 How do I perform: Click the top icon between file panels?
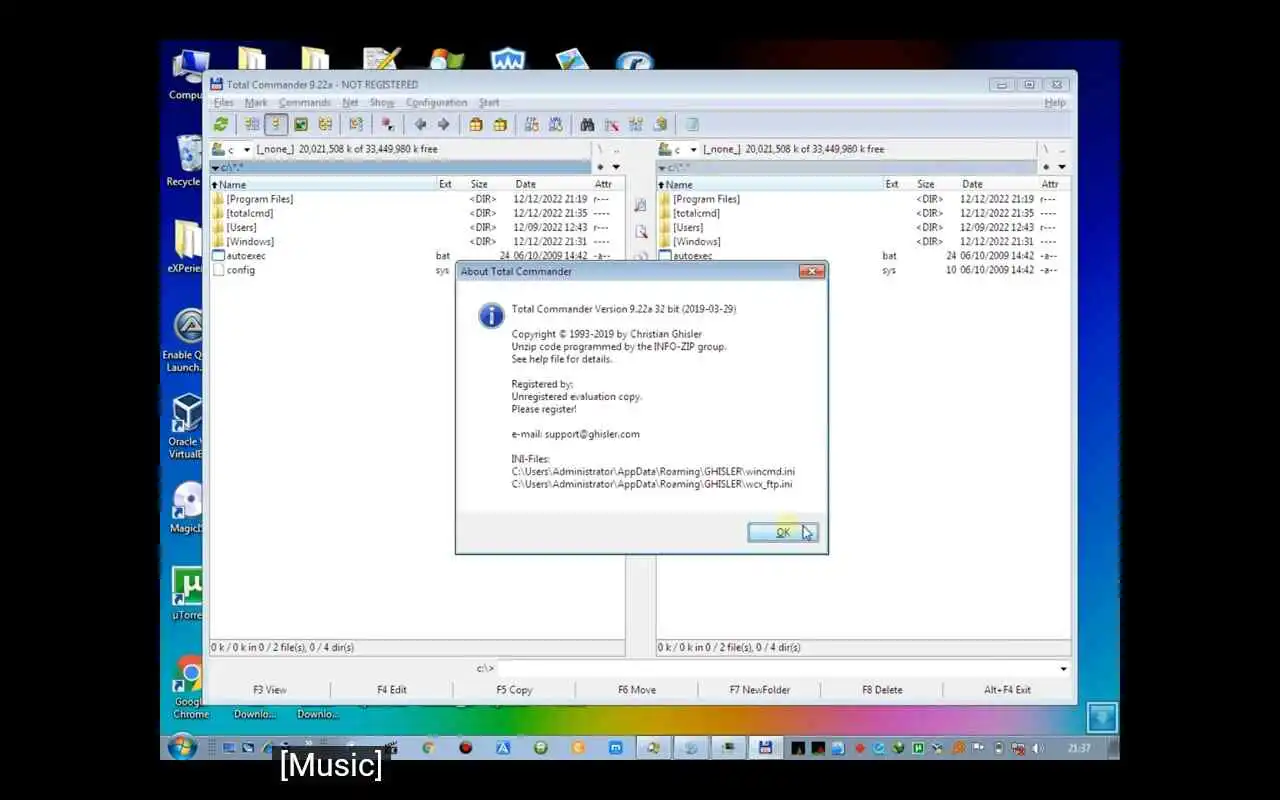pyautogui.click(x=641, y=205)
